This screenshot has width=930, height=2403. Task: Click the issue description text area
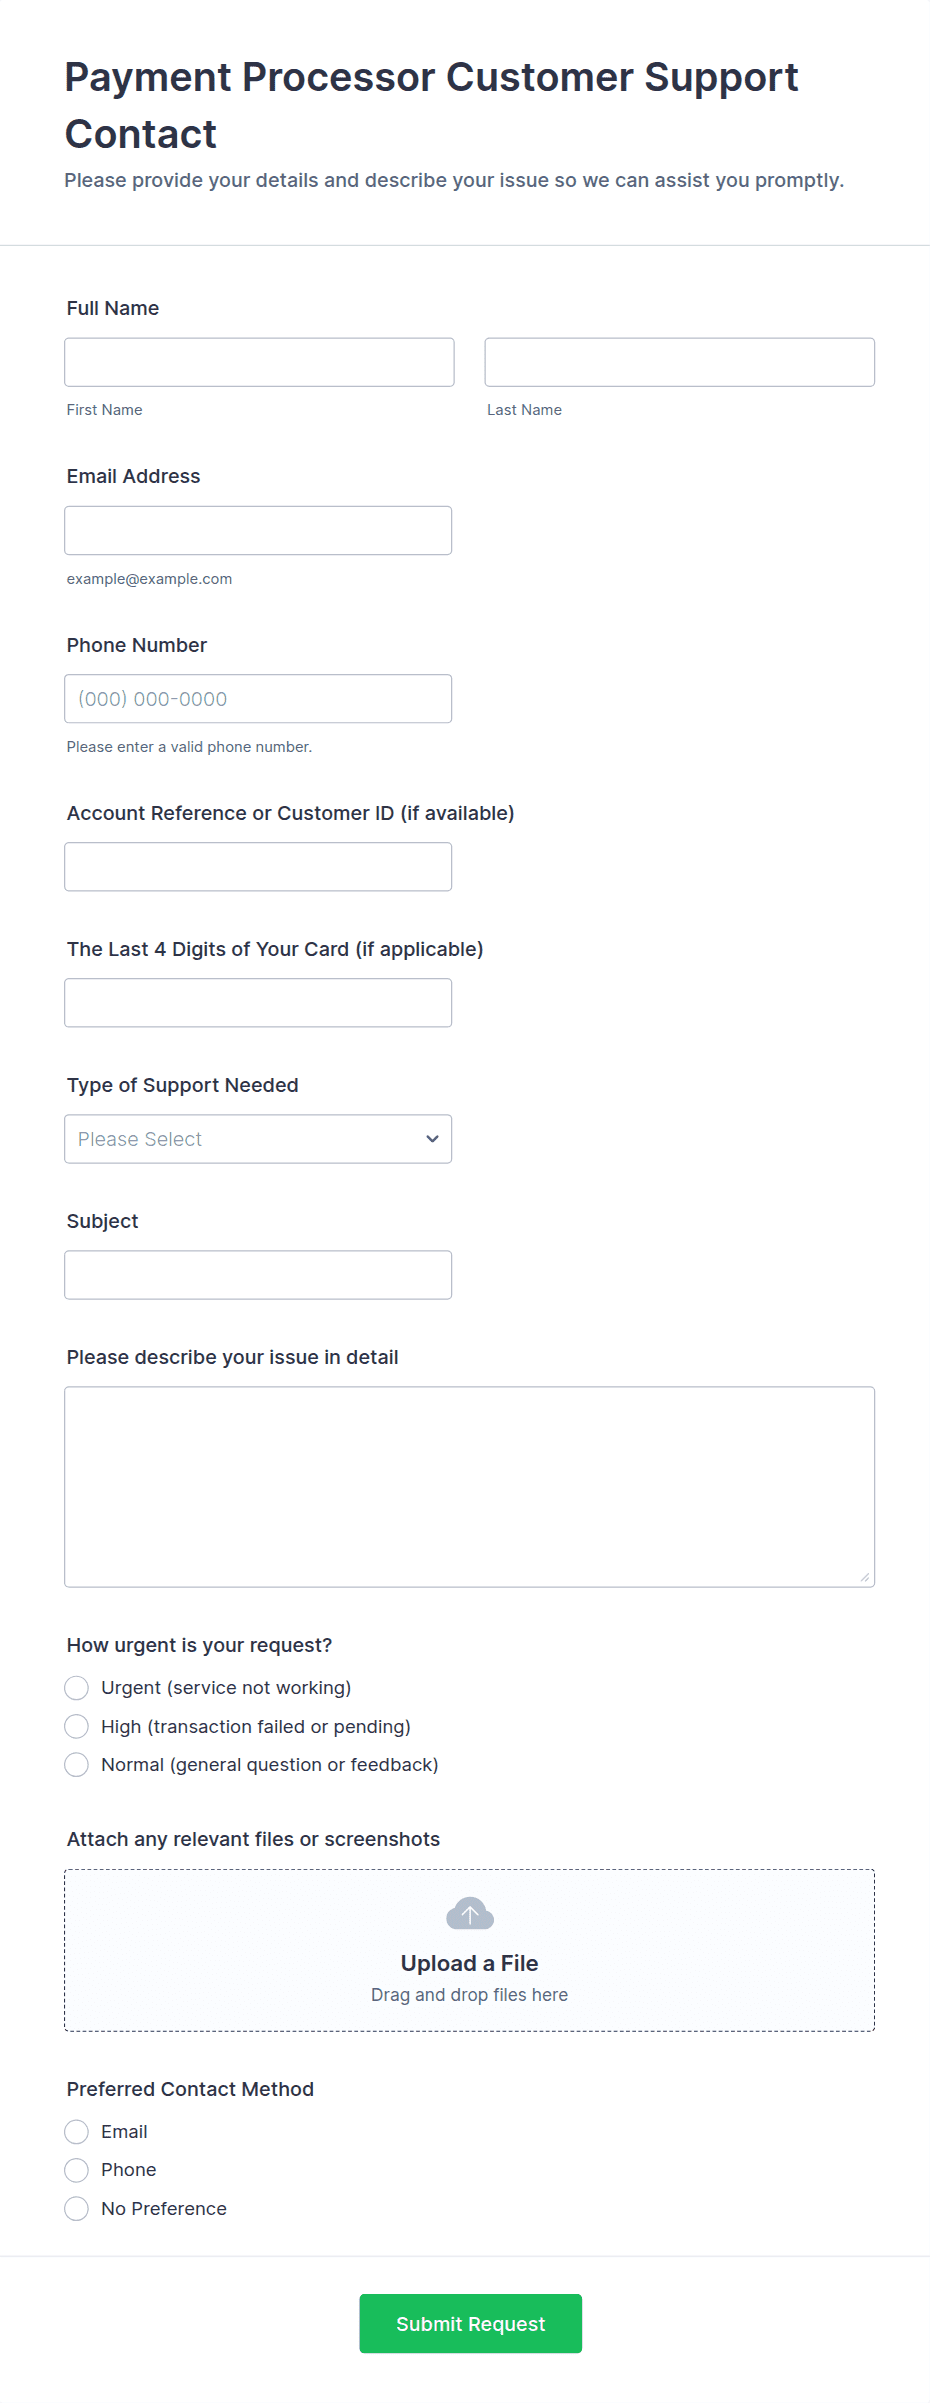click(469, 1486)
